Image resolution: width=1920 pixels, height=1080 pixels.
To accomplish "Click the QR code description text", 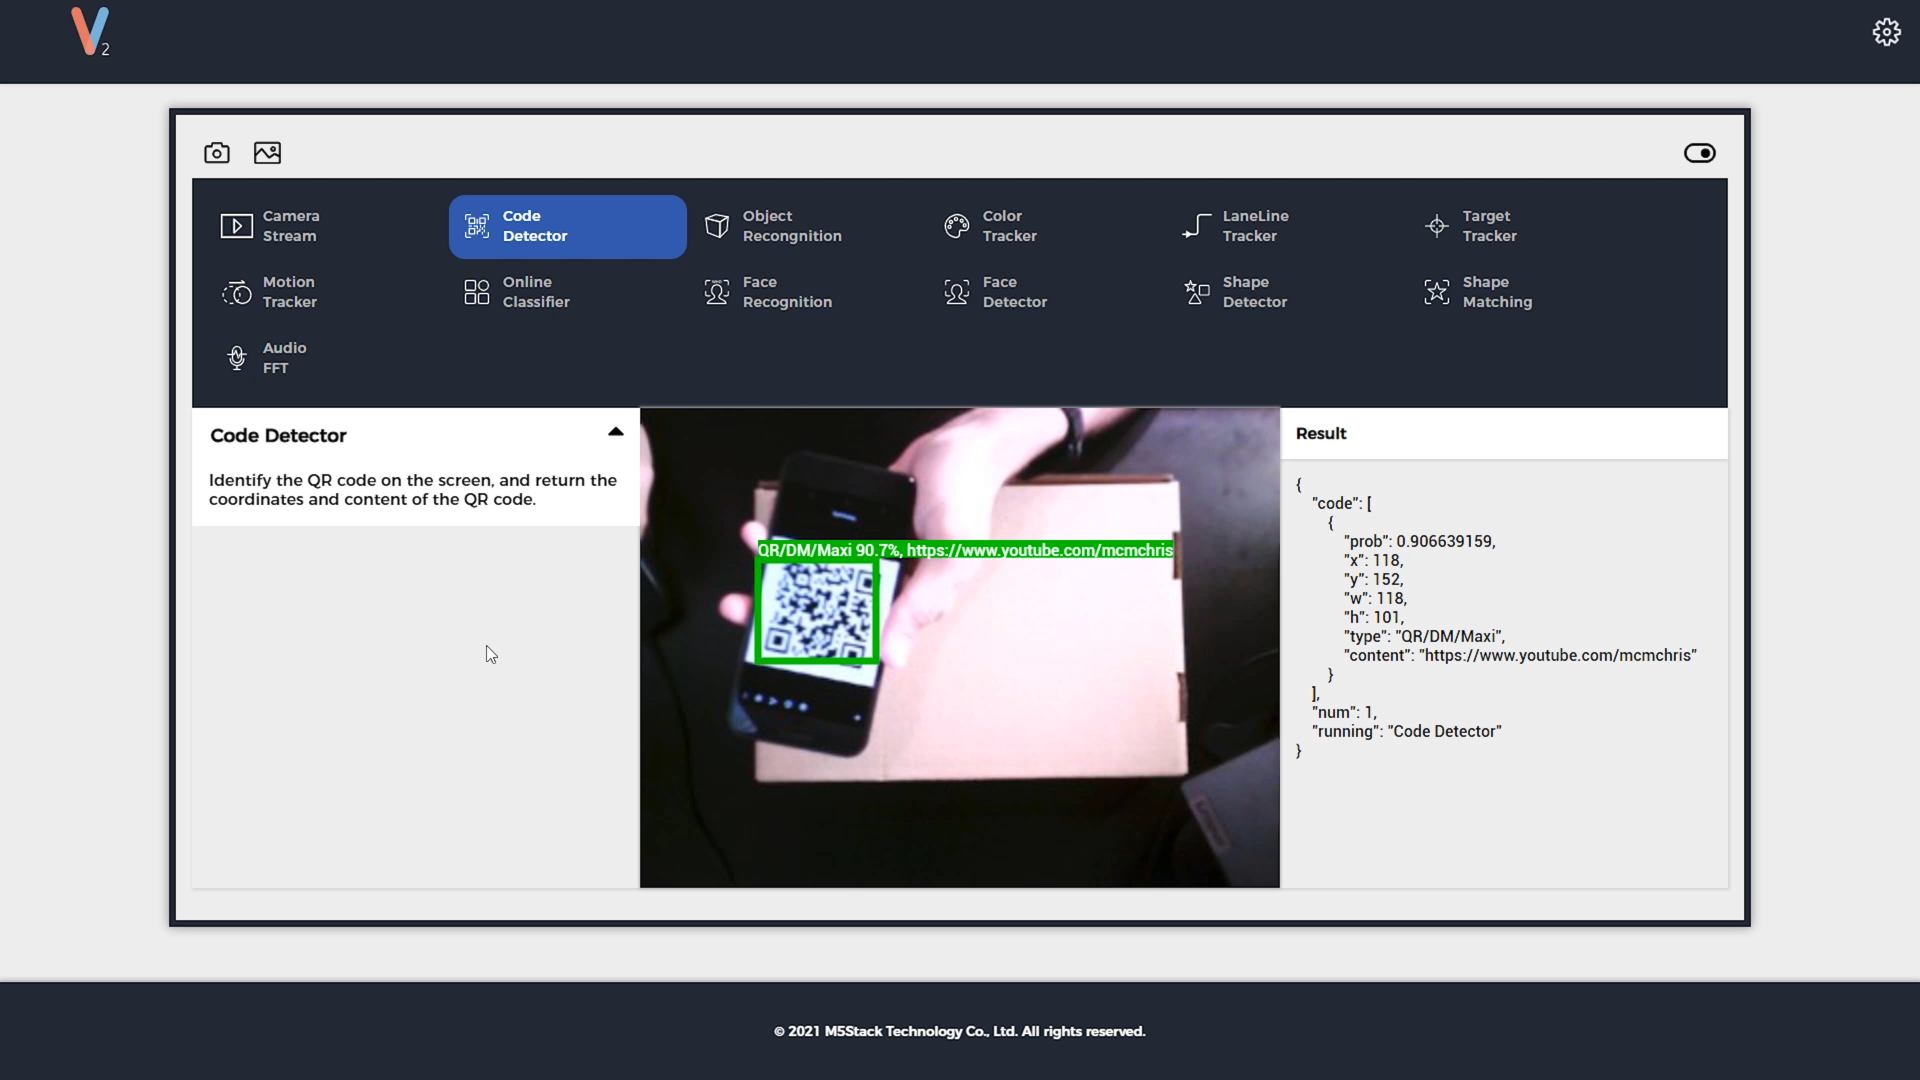I will pyautogui.click(x=413, y=490).
